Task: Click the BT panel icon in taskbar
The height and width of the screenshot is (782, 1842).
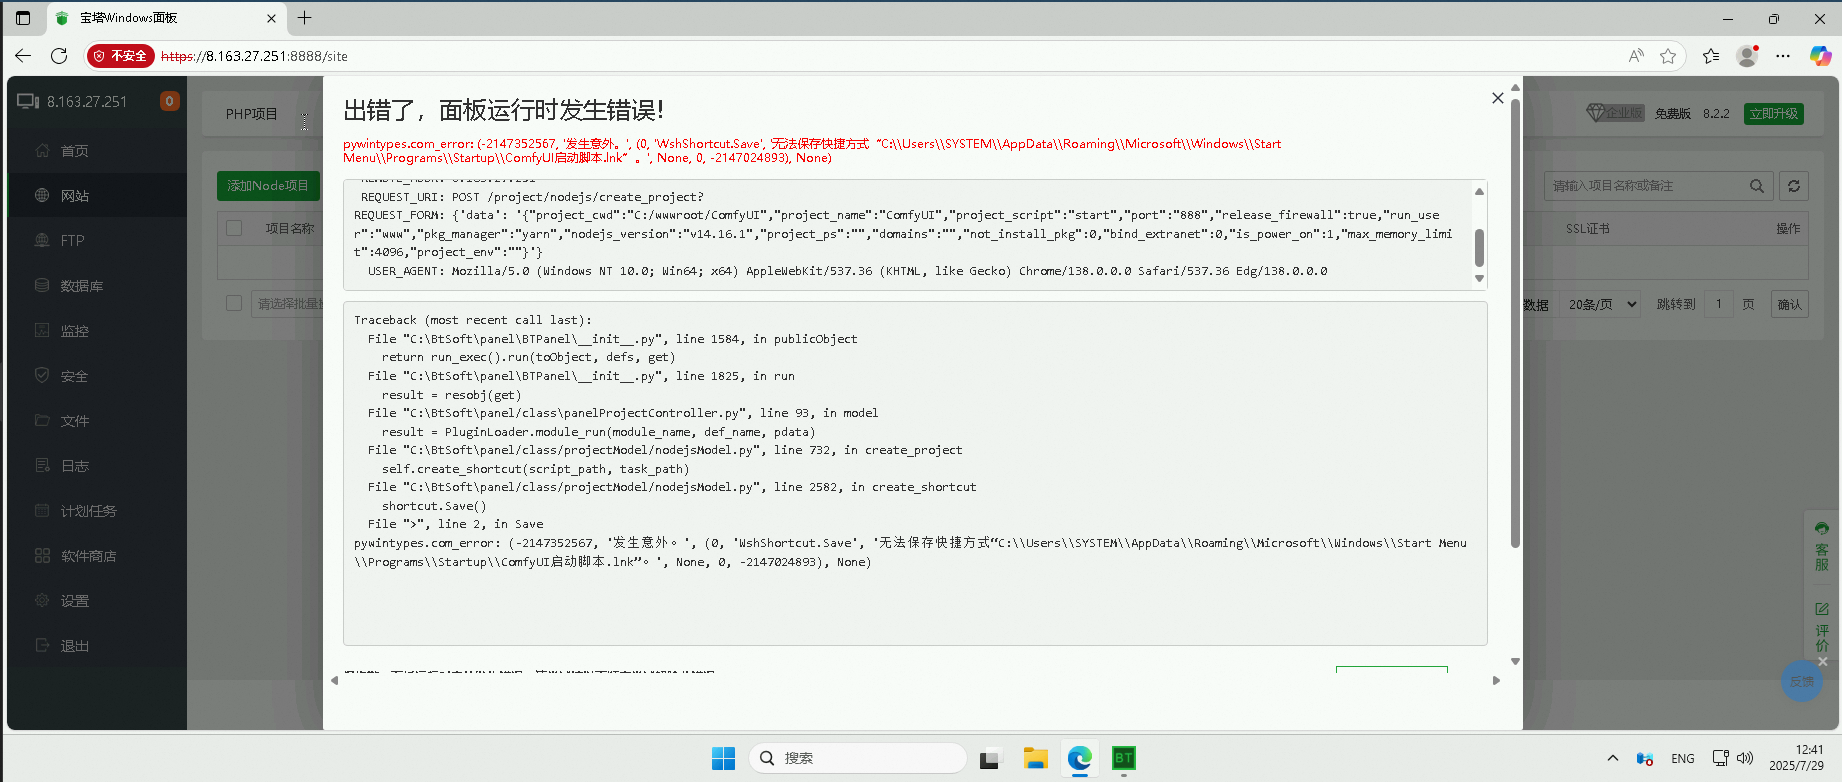Action: click(x=1124, y=758)
